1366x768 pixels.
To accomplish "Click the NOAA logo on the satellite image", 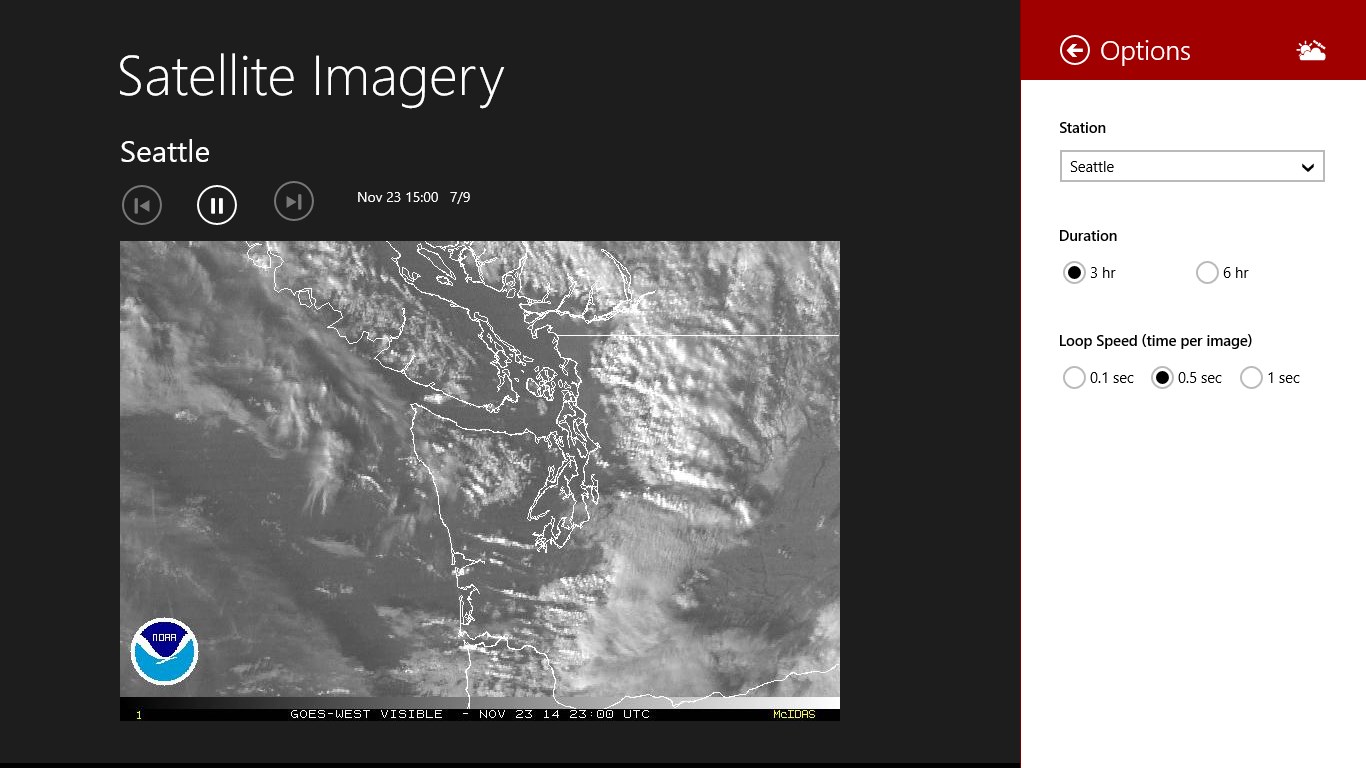I will [x=163, y=651].
